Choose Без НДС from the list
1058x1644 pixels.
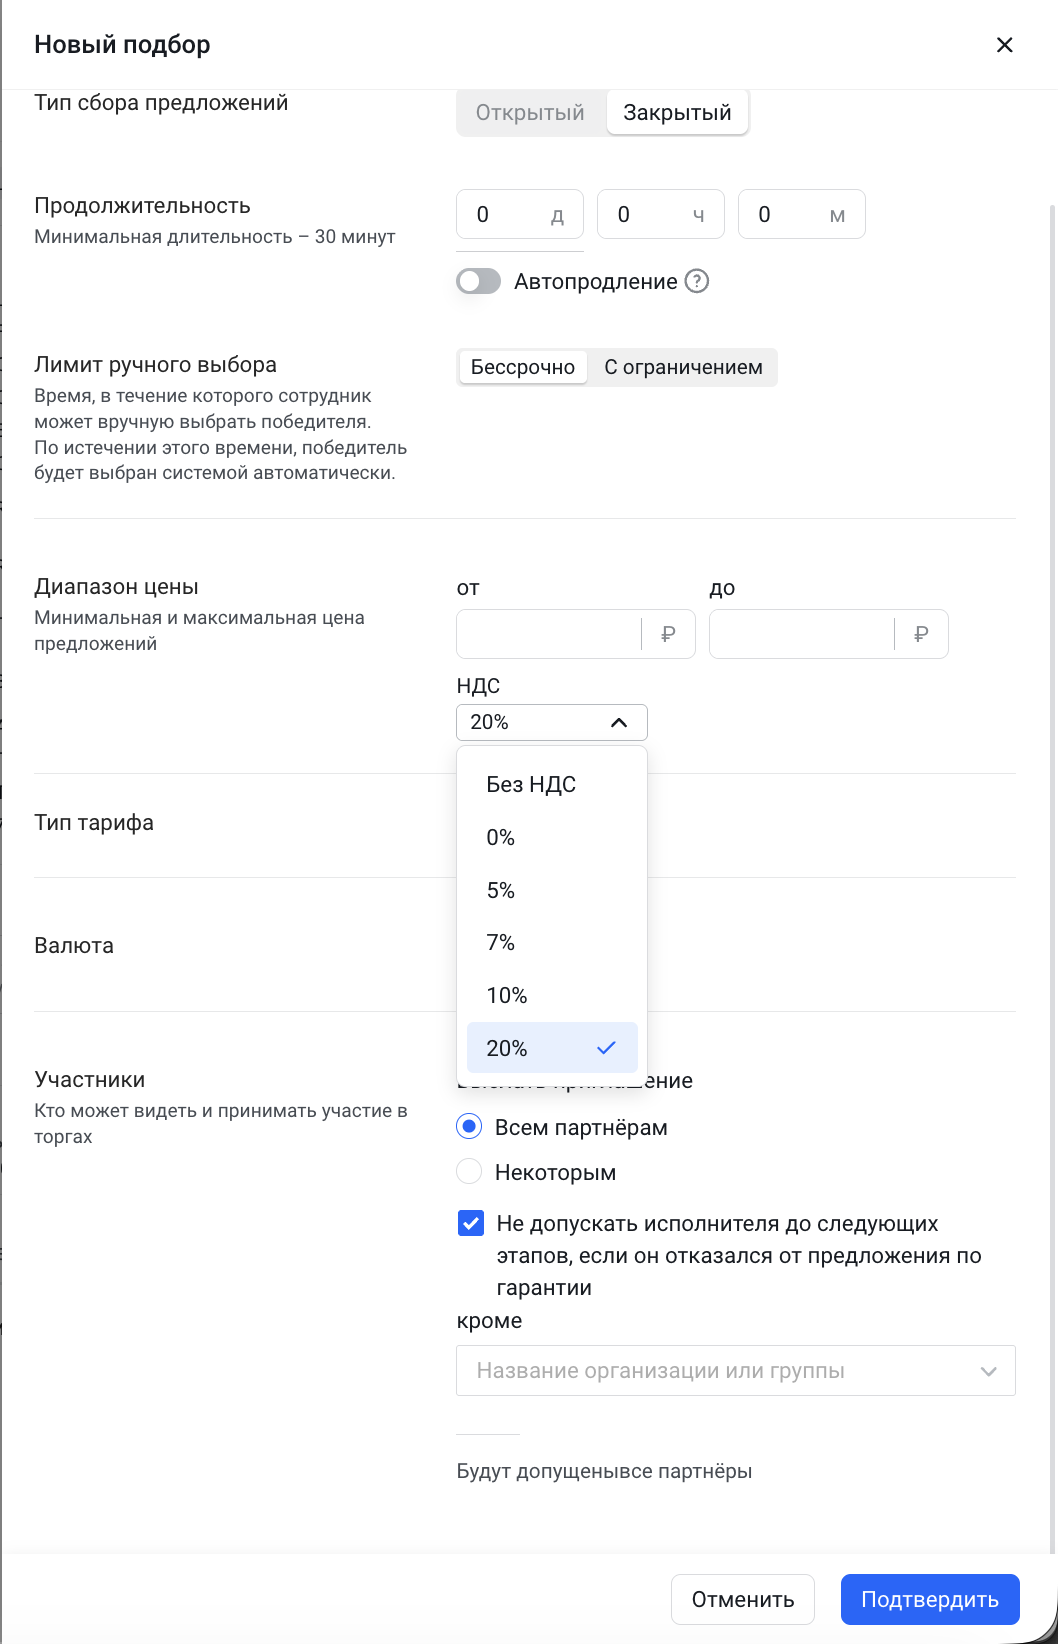coord(531,785)
